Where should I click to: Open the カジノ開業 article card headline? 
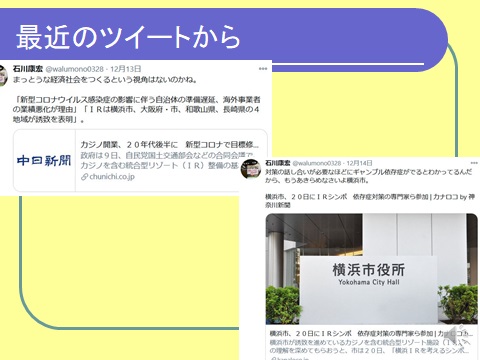point(169,145)
